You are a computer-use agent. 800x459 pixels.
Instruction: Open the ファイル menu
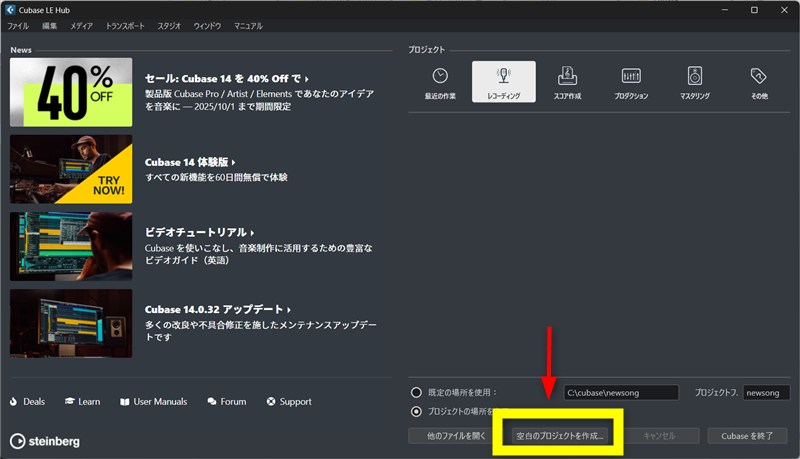[x=18, y=26]
